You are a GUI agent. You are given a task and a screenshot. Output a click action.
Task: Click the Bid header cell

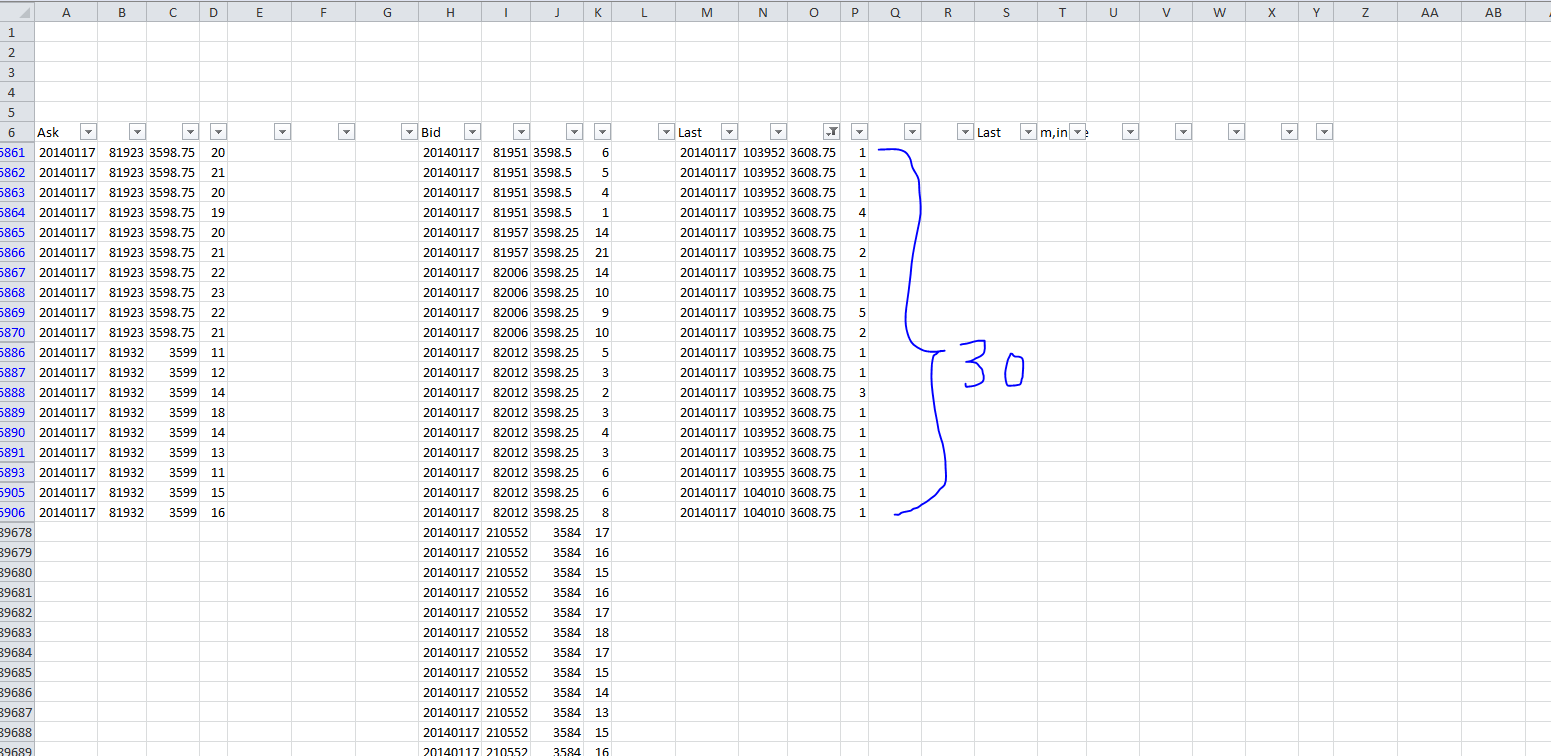click(450, 132)
